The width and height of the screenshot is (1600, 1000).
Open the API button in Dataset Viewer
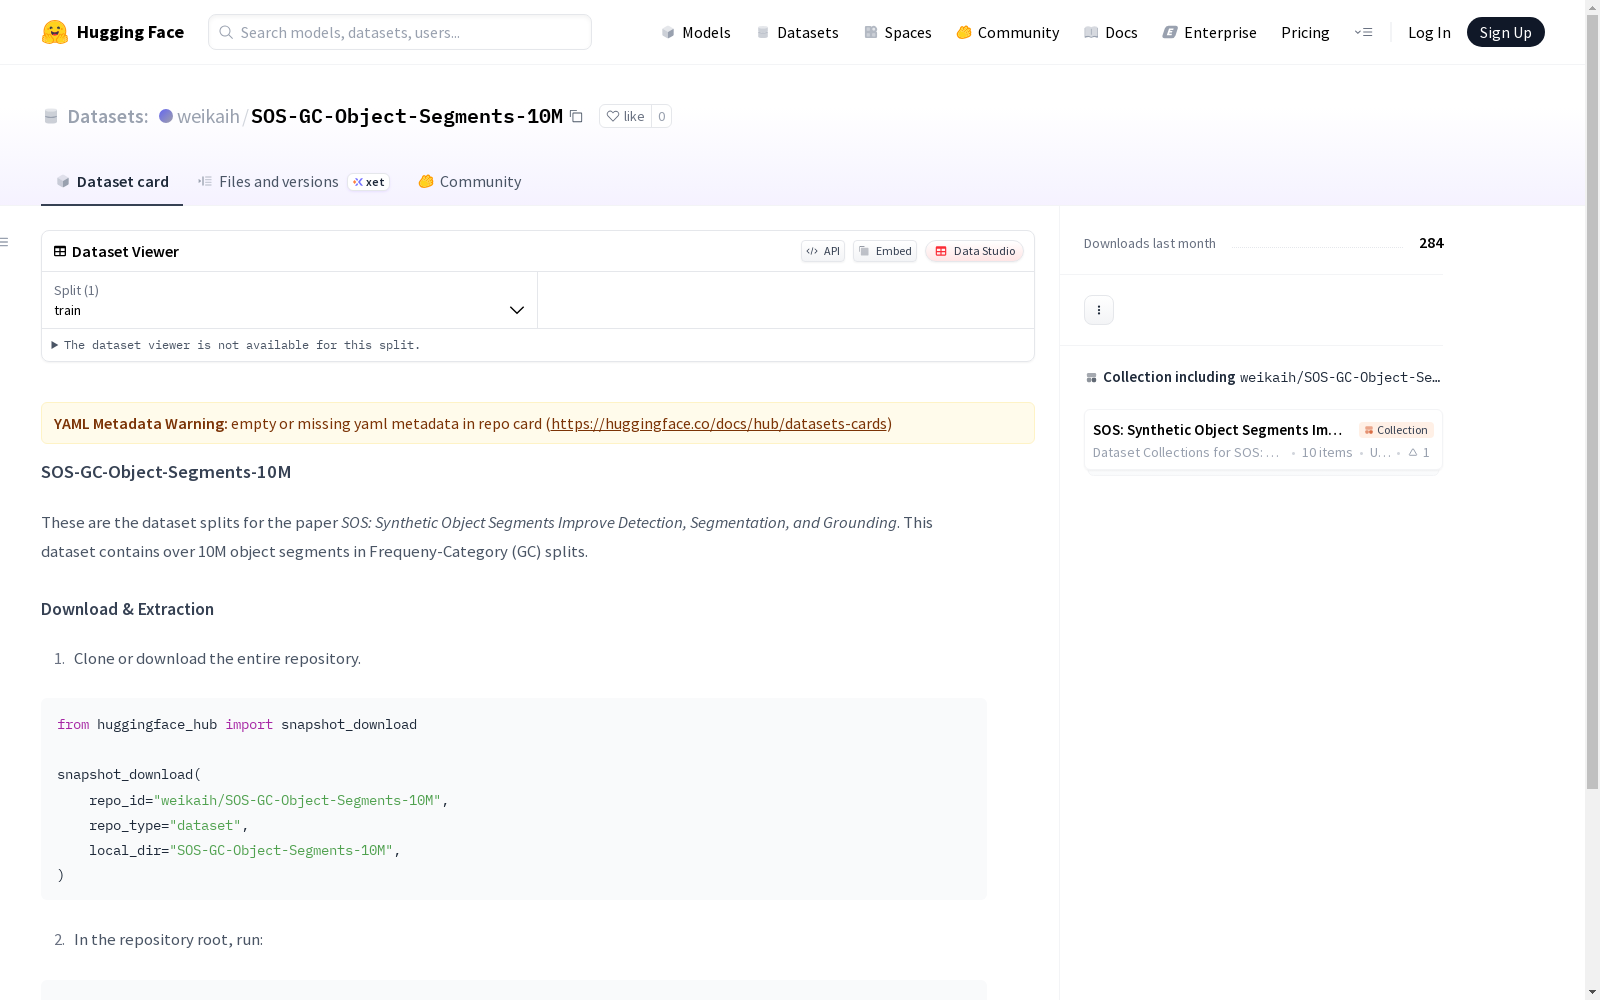pyautogui.click(x=823, y=251)
